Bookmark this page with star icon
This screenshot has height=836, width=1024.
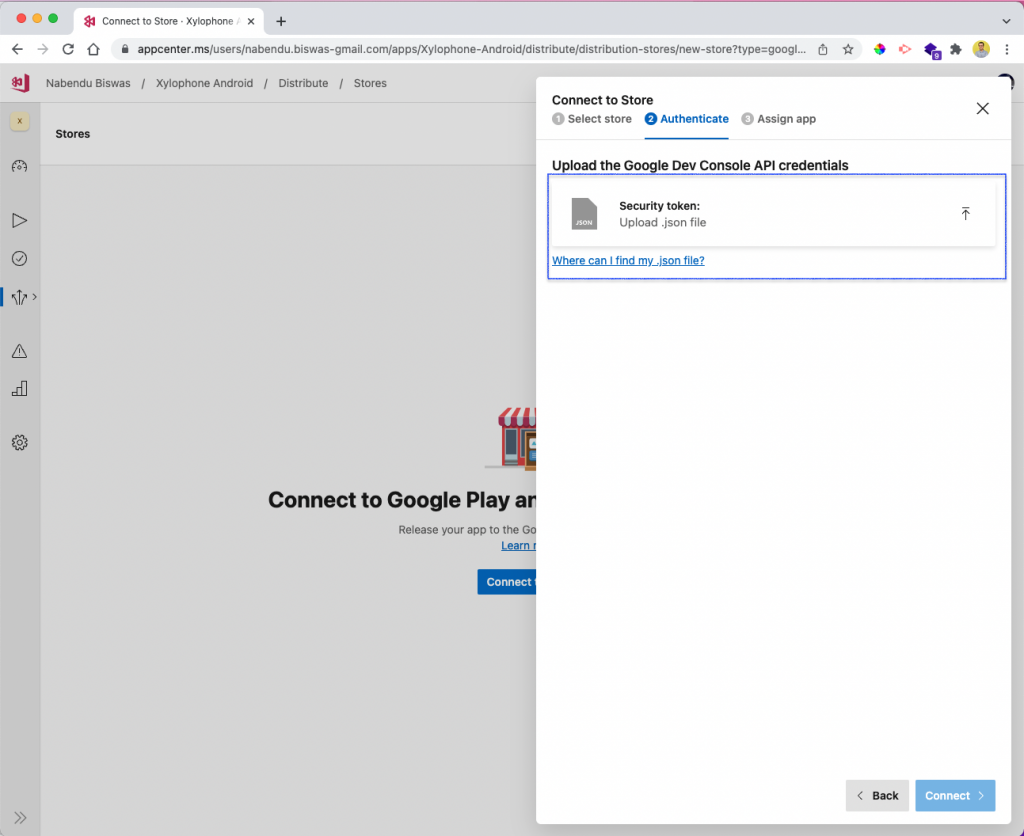[848, 49]
